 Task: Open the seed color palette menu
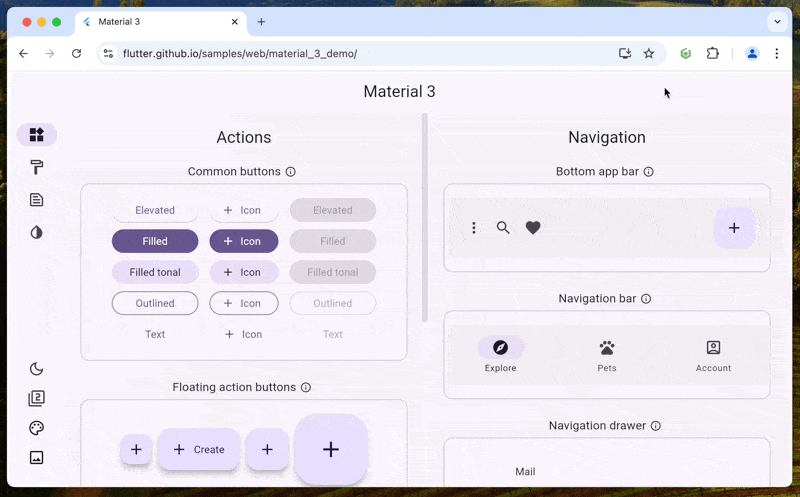(36, 428)
